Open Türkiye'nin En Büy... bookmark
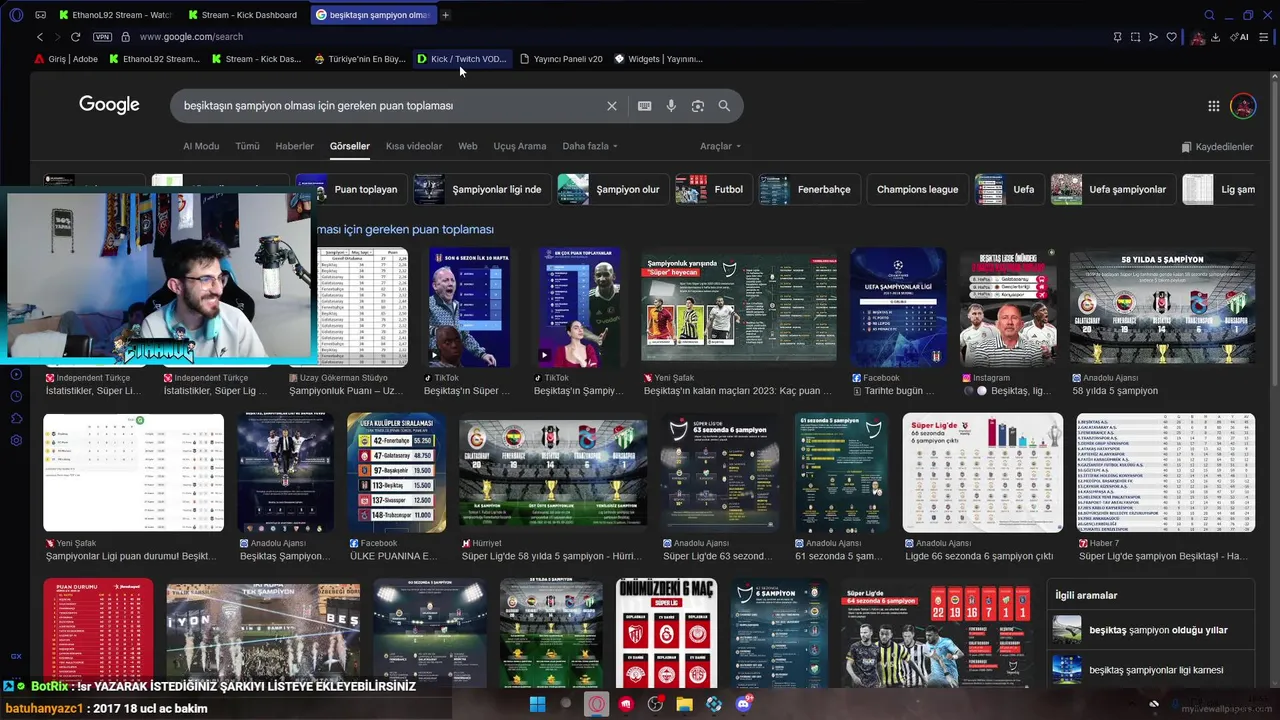This screenshot has height=720, width=1280. pos(360,59)
